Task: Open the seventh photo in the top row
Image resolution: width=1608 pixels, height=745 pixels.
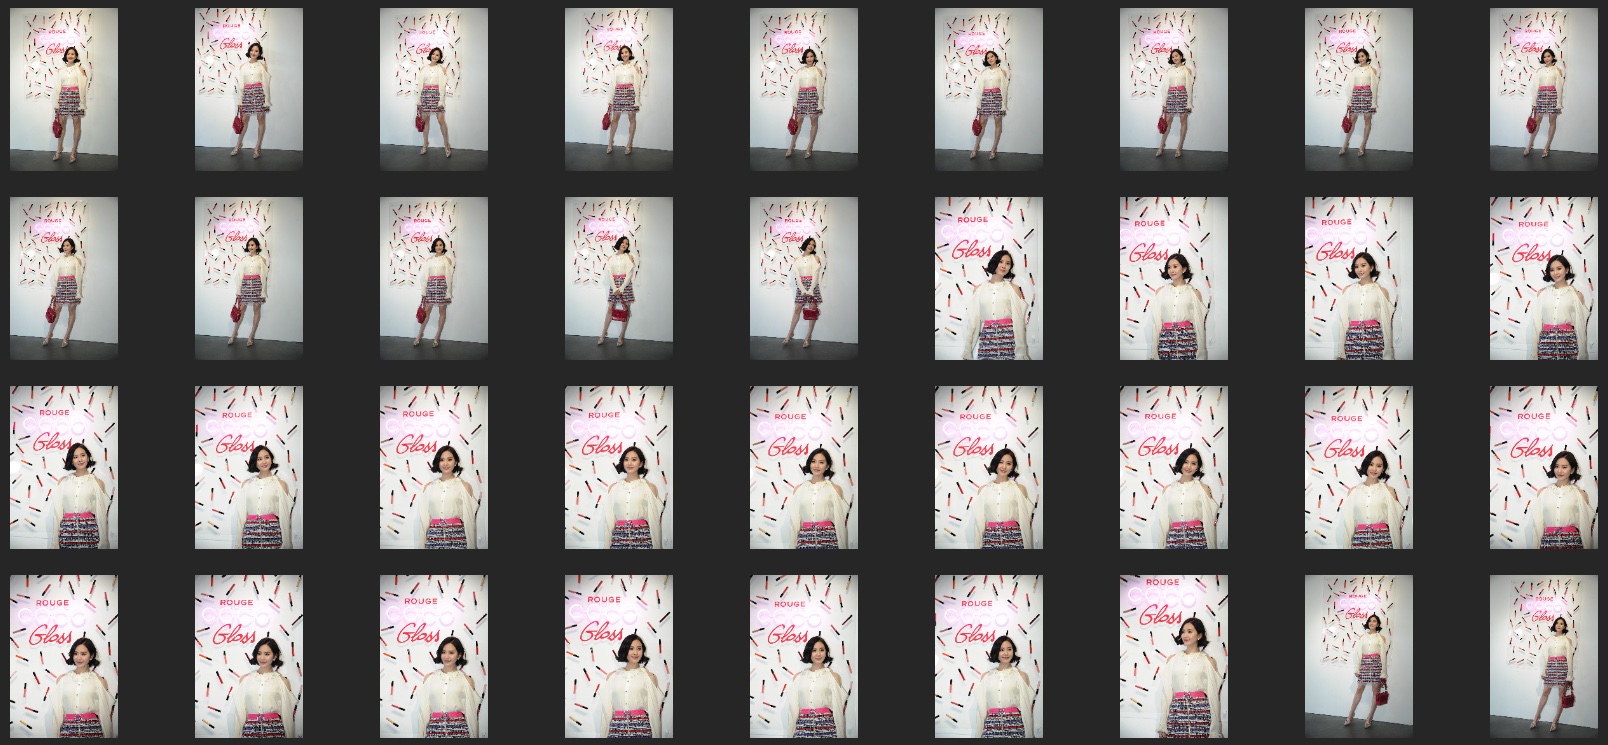Action: coord(1174,90)
